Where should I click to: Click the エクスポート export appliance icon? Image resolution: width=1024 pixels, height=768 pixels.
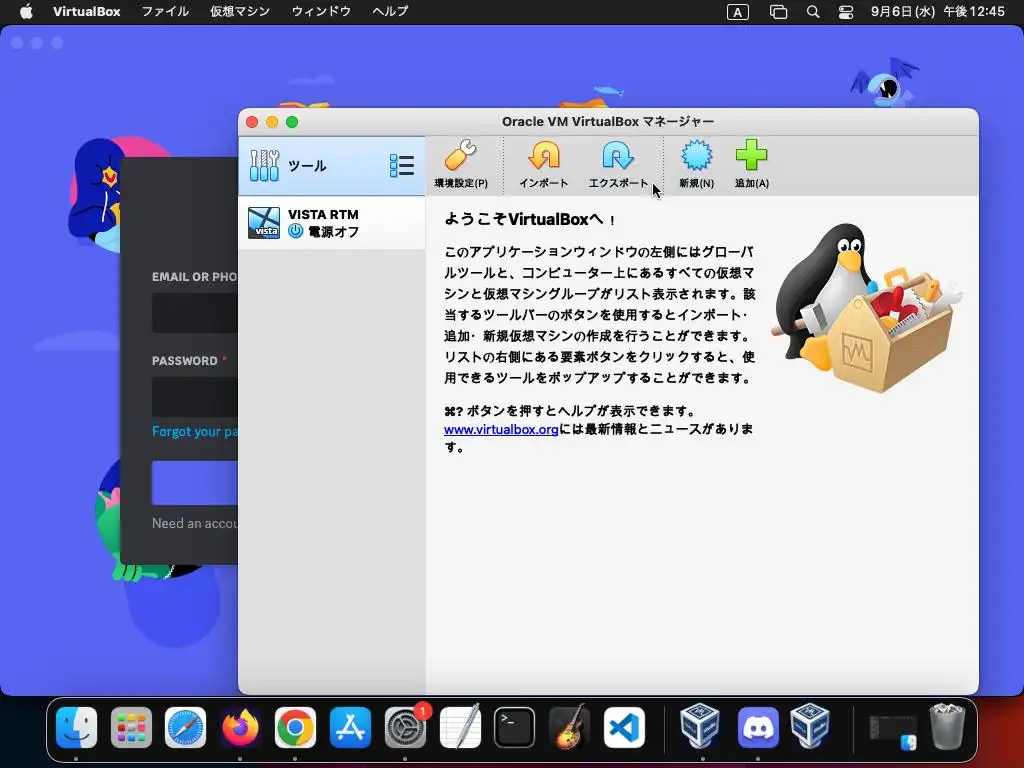[618, 156]
